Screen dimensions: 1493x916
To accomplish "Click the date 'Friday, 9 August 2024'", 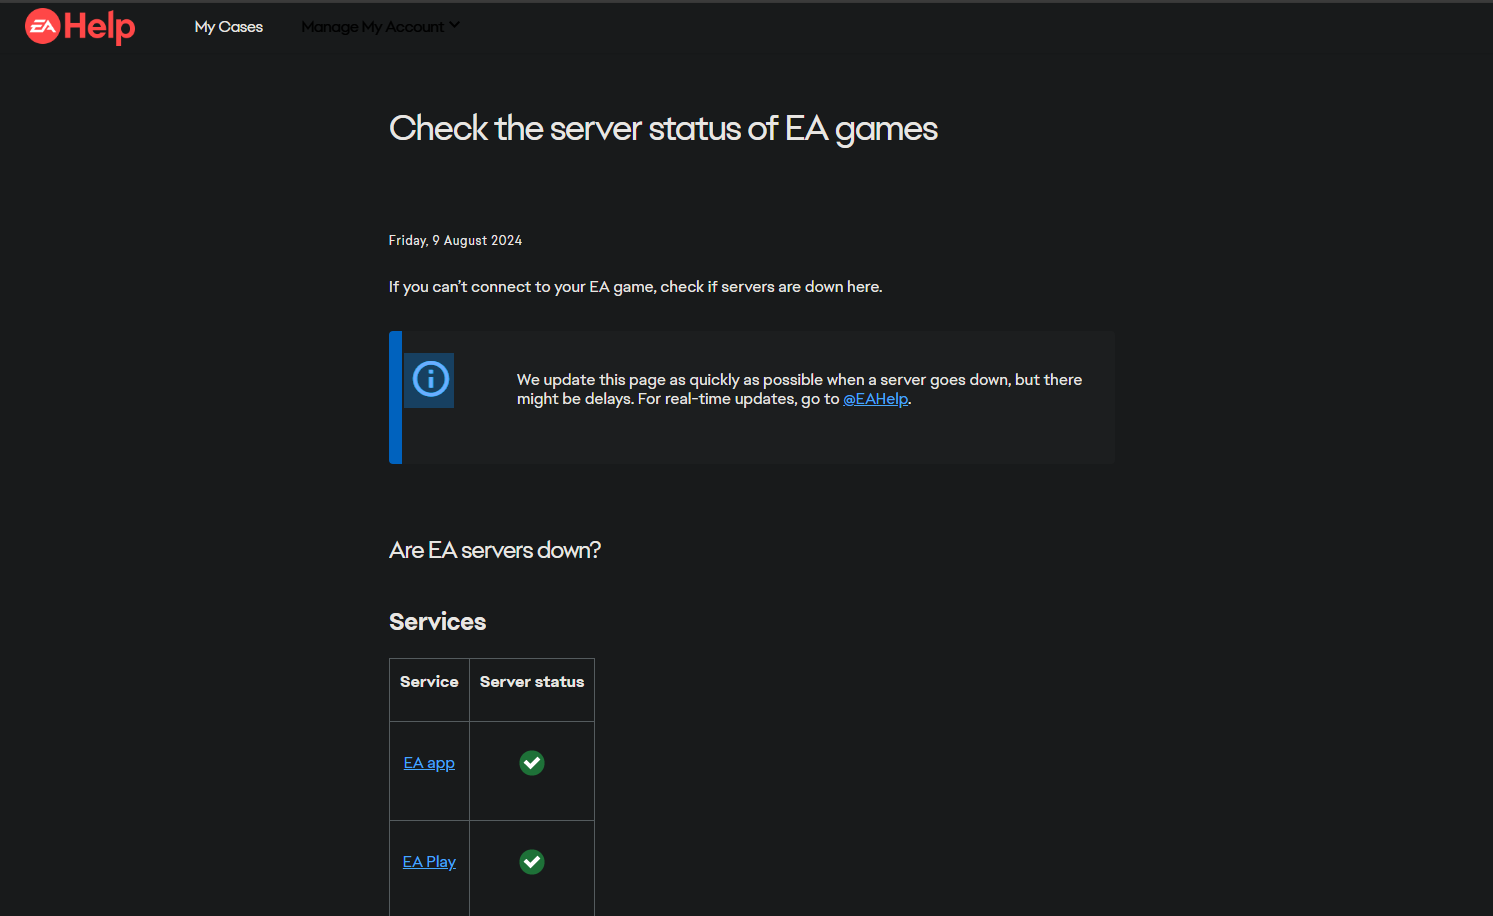I will point(455,240).
